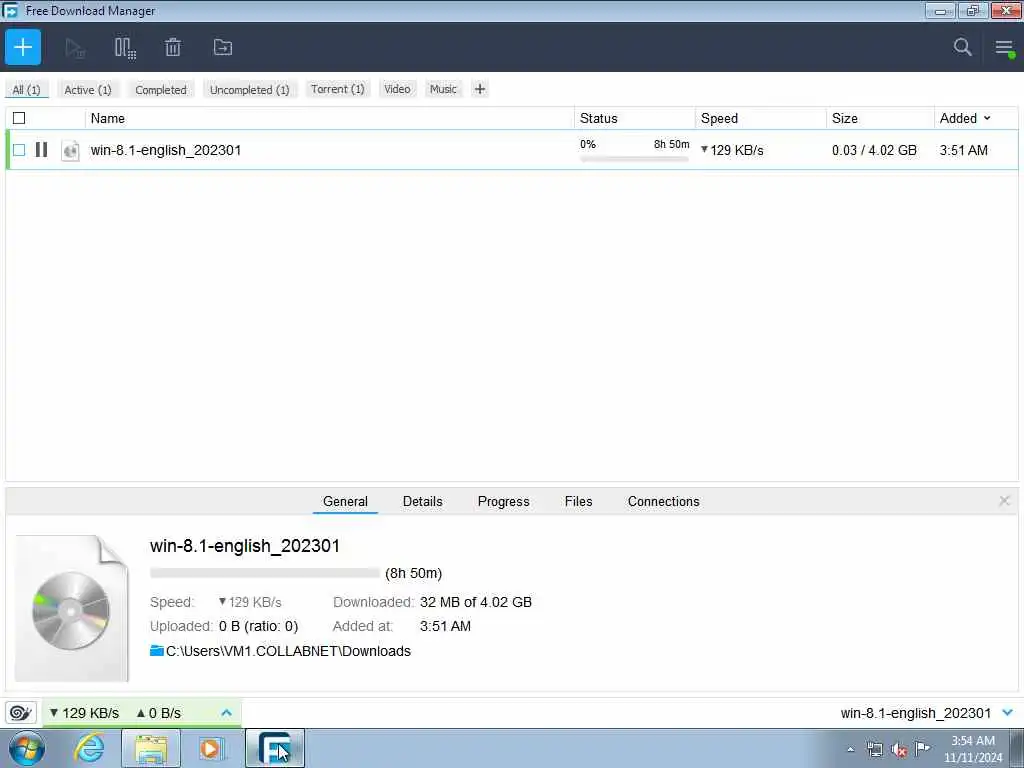Click the download speed 129 KB/s in status bar
The image size is (1024, 768).
pos(84,712)
